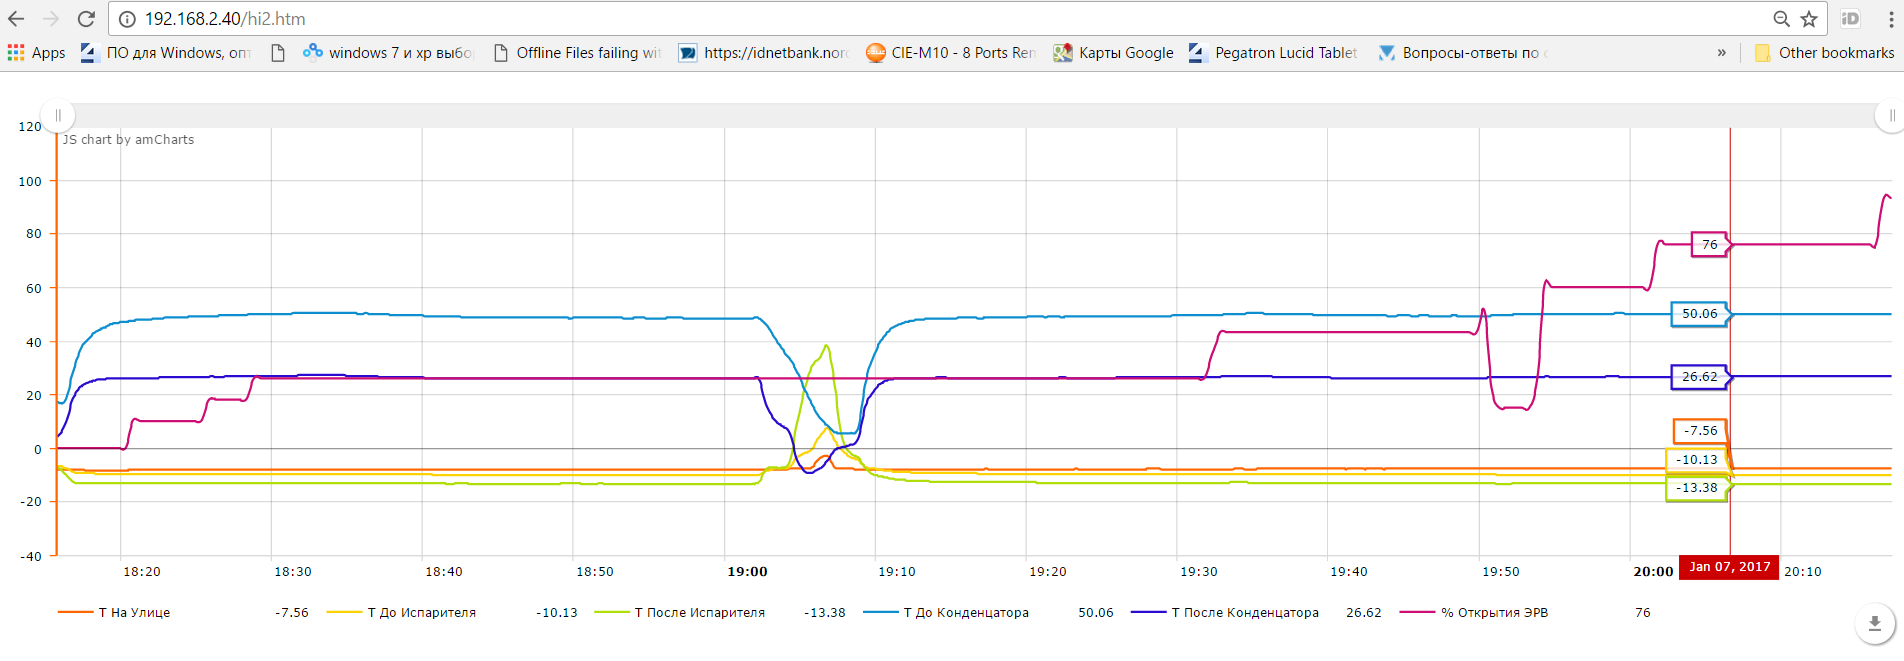View site information icon in address bar
This screenshot has width=1904, height=661.
tap(127, 19)
